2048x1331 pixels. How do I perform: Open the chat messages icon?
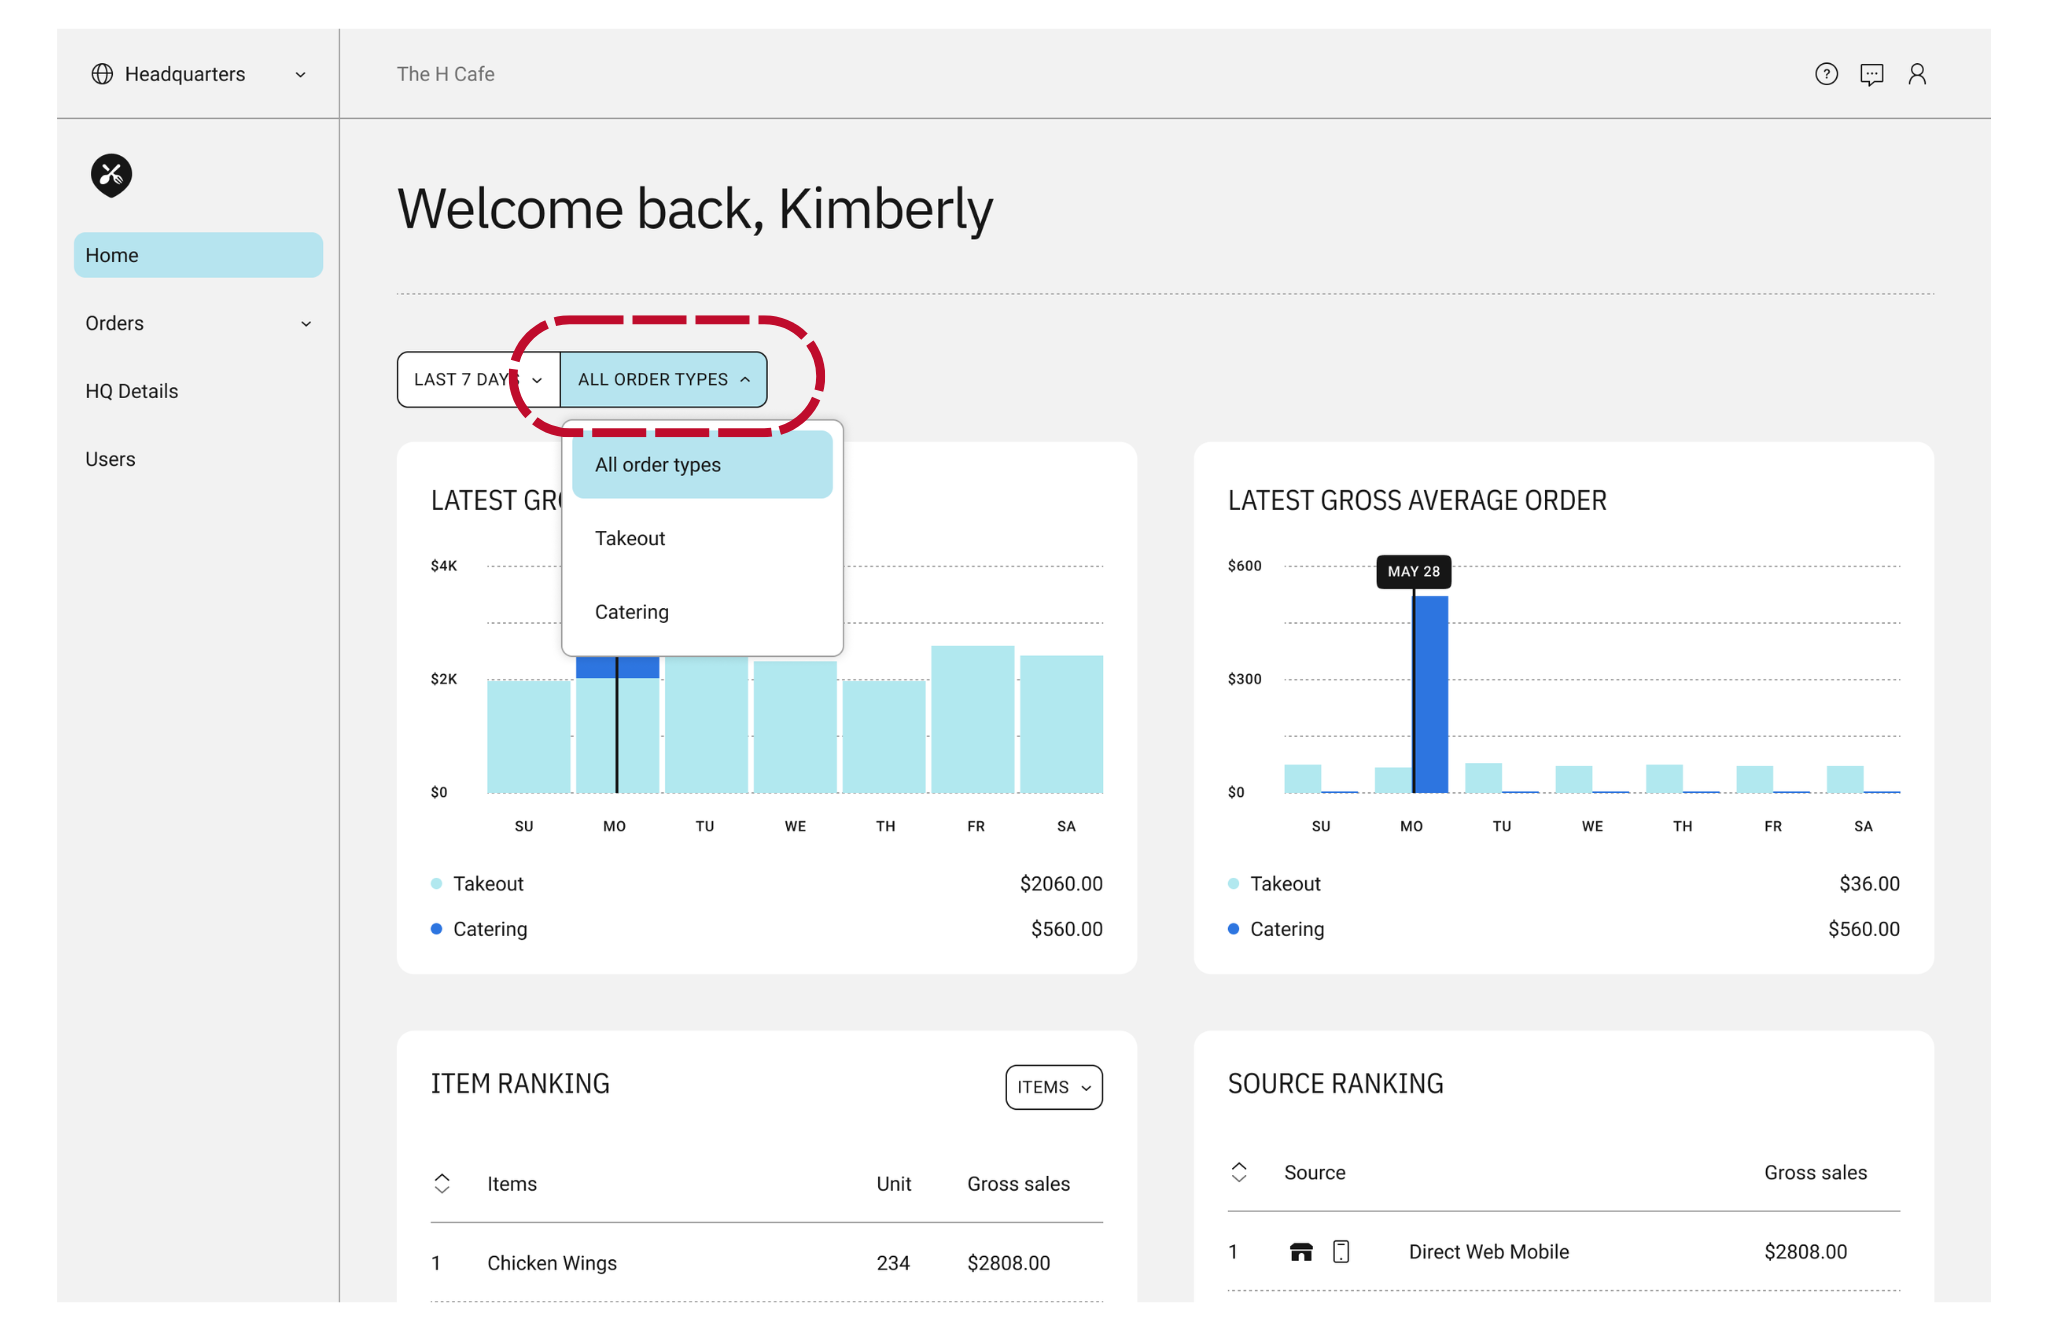(1871, 74)
